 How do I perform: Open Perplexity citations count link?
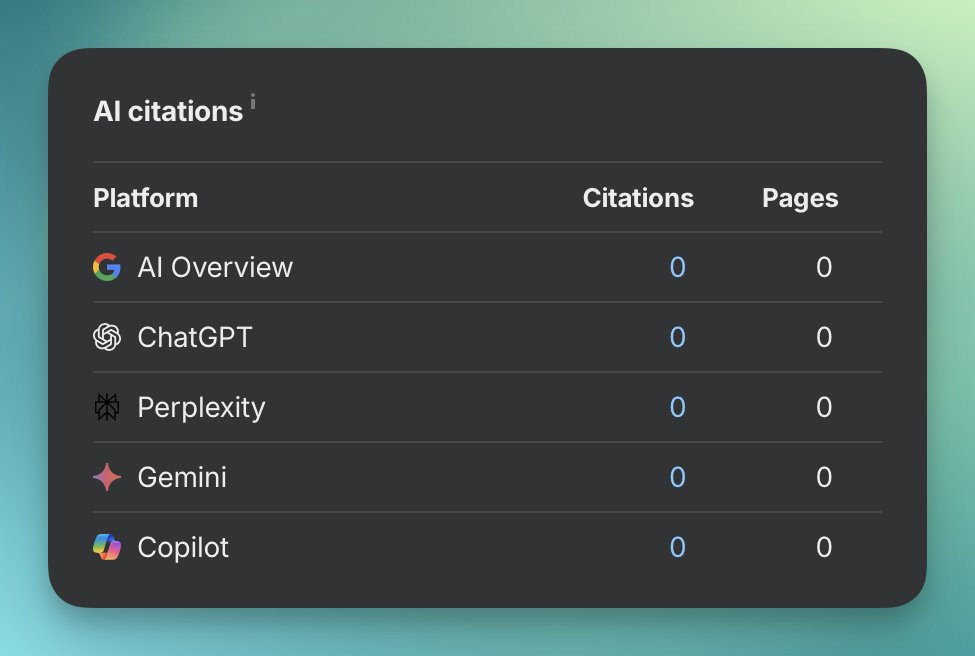(678, 407)
